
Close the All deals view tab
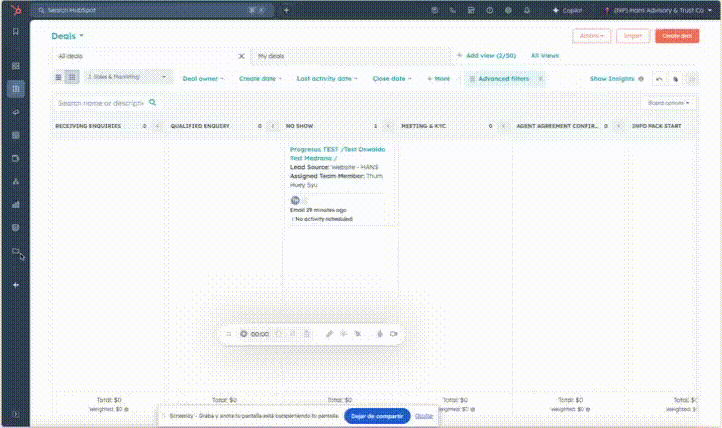(241, 56)
